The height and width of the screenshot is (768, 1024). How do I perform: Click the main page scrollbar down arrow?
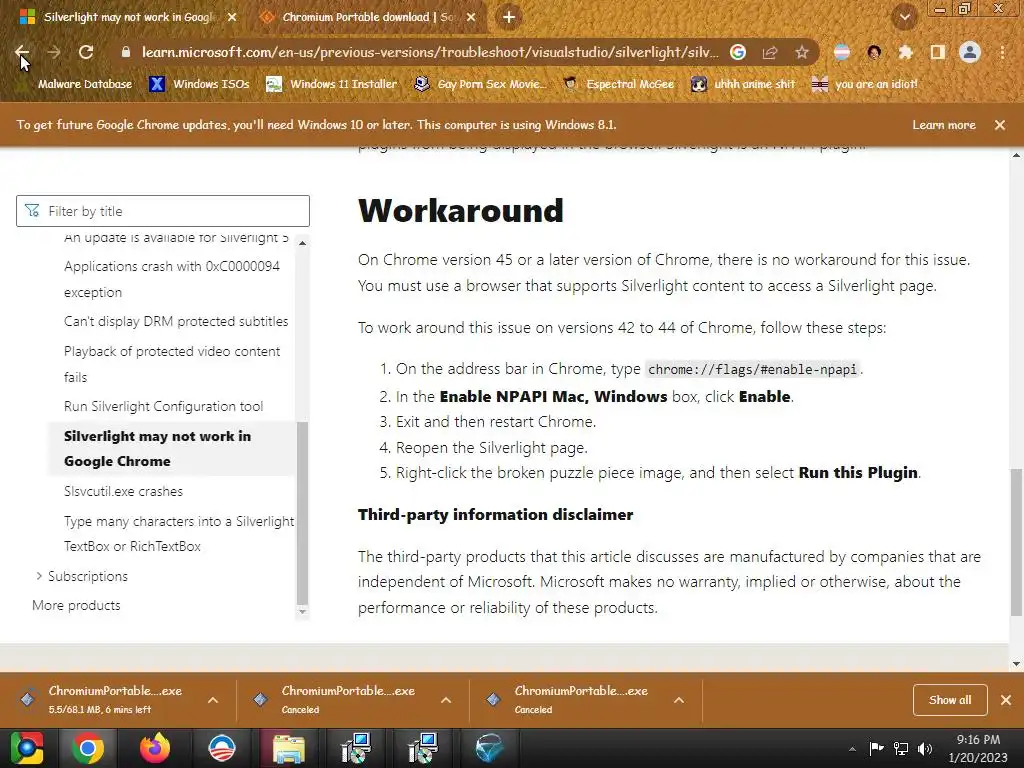(x=1016, y=664)
